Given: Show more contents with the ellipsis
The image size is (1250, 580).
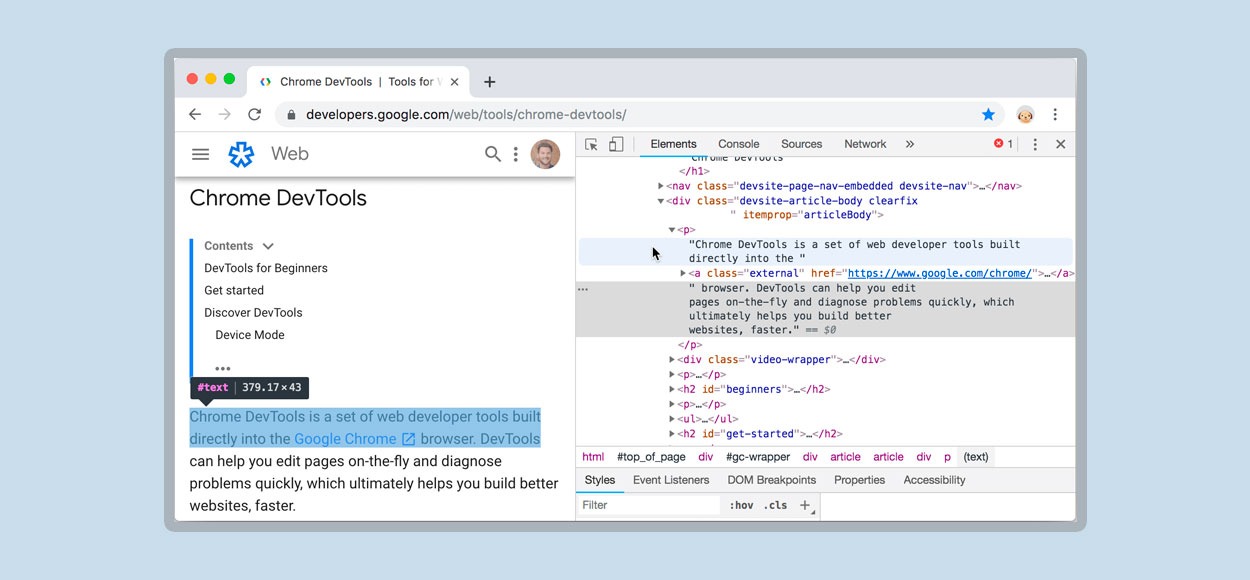Looking at the screenshot, I should click(x=223, y=369).
